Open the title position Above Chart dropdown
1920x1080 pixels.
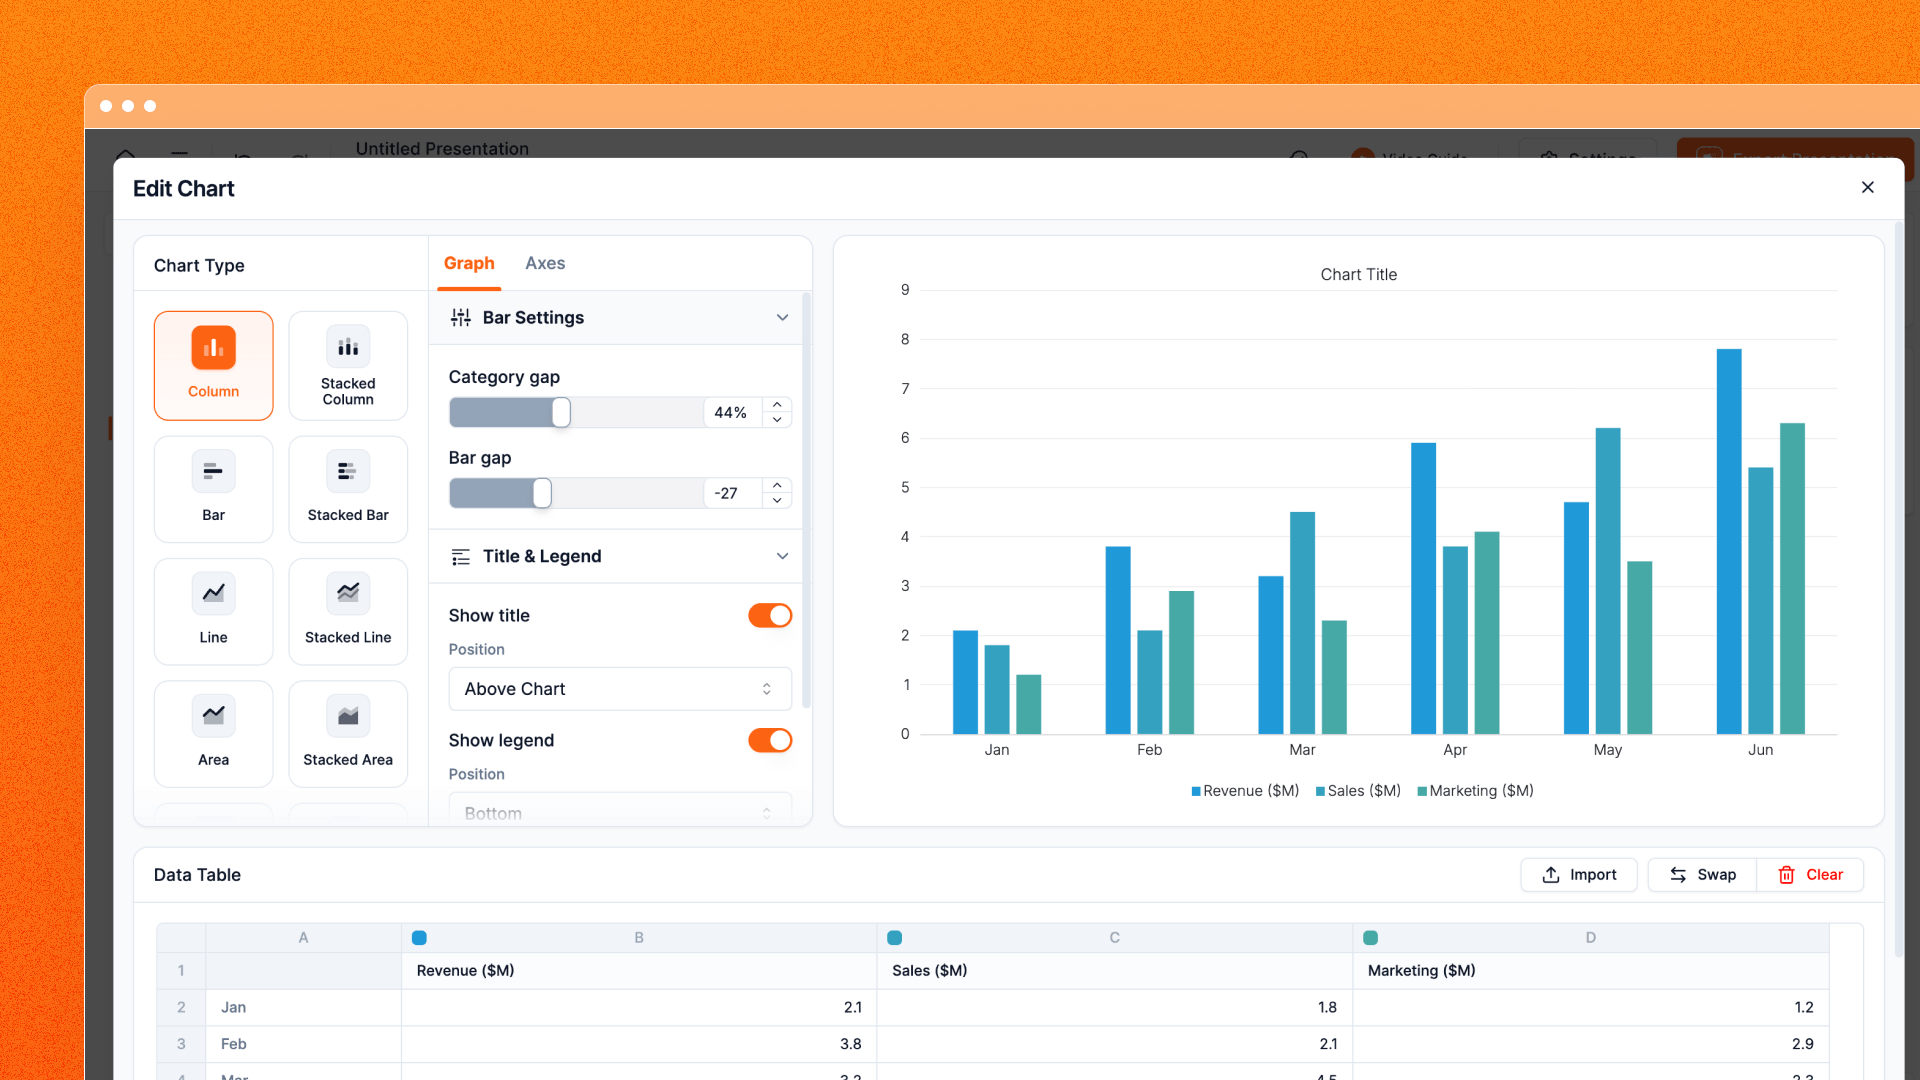[x=620, y=689]
